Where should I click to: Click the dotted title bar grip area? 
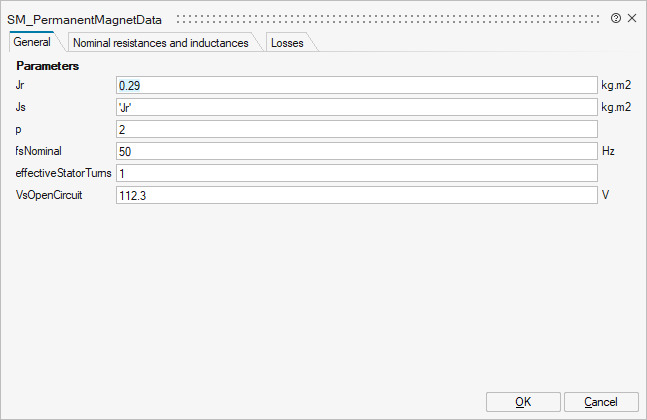(x=390, y=19)
